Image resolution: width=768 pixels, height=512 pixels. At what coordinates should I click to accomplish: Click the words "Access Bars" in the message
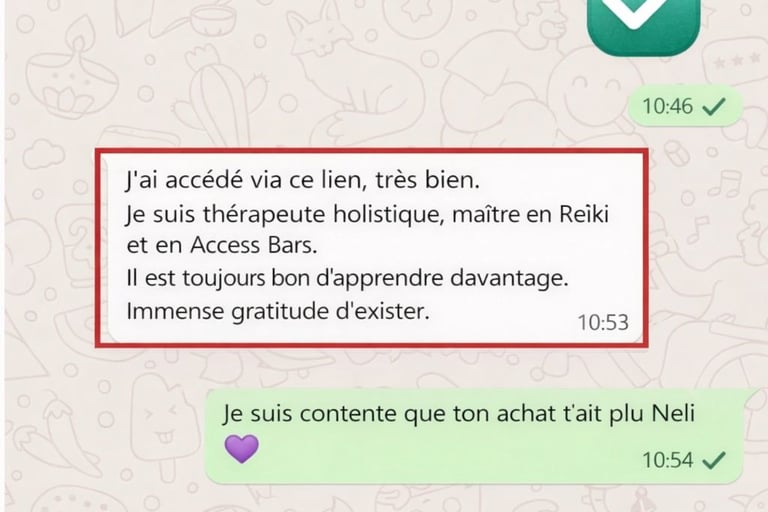254,245
